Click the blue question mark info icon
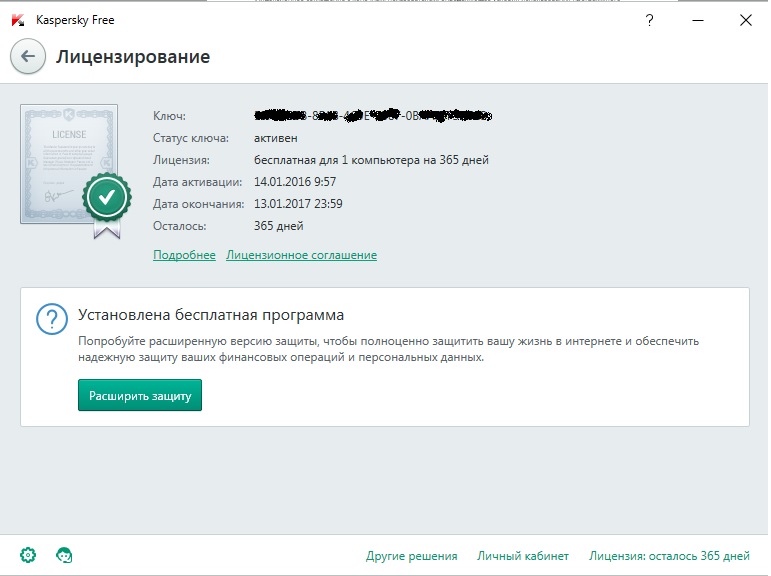Image resolution: width=771 pixels, height=576 pixels. coord(52,319)
